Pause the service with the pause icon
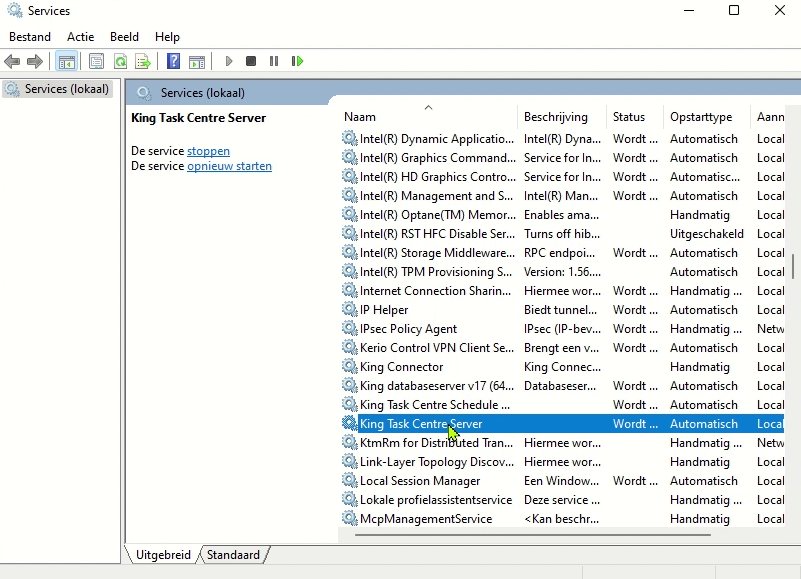This screenshot has height=579, width=801. 274,61
